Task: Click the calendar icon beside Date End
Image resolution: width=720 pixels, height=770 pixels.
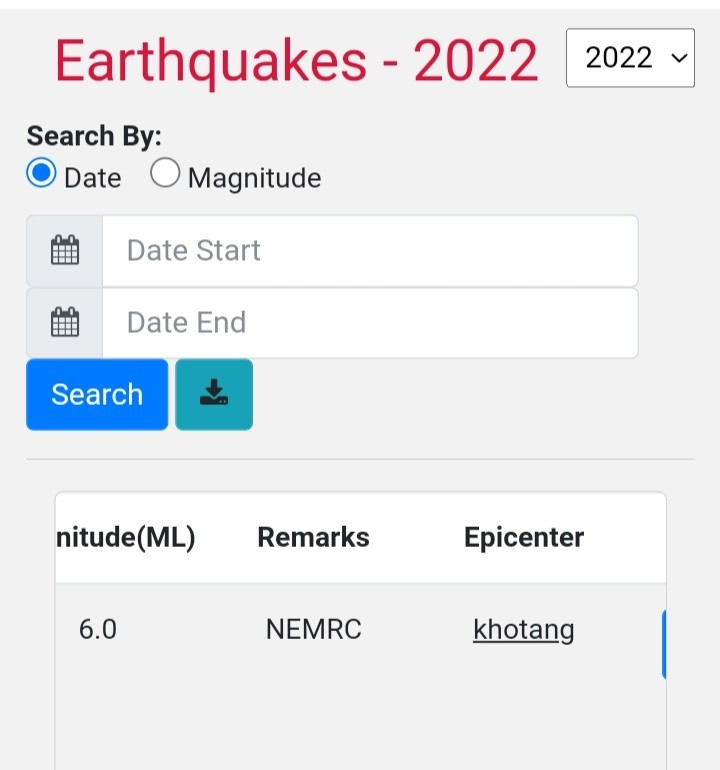Action: 65,322
